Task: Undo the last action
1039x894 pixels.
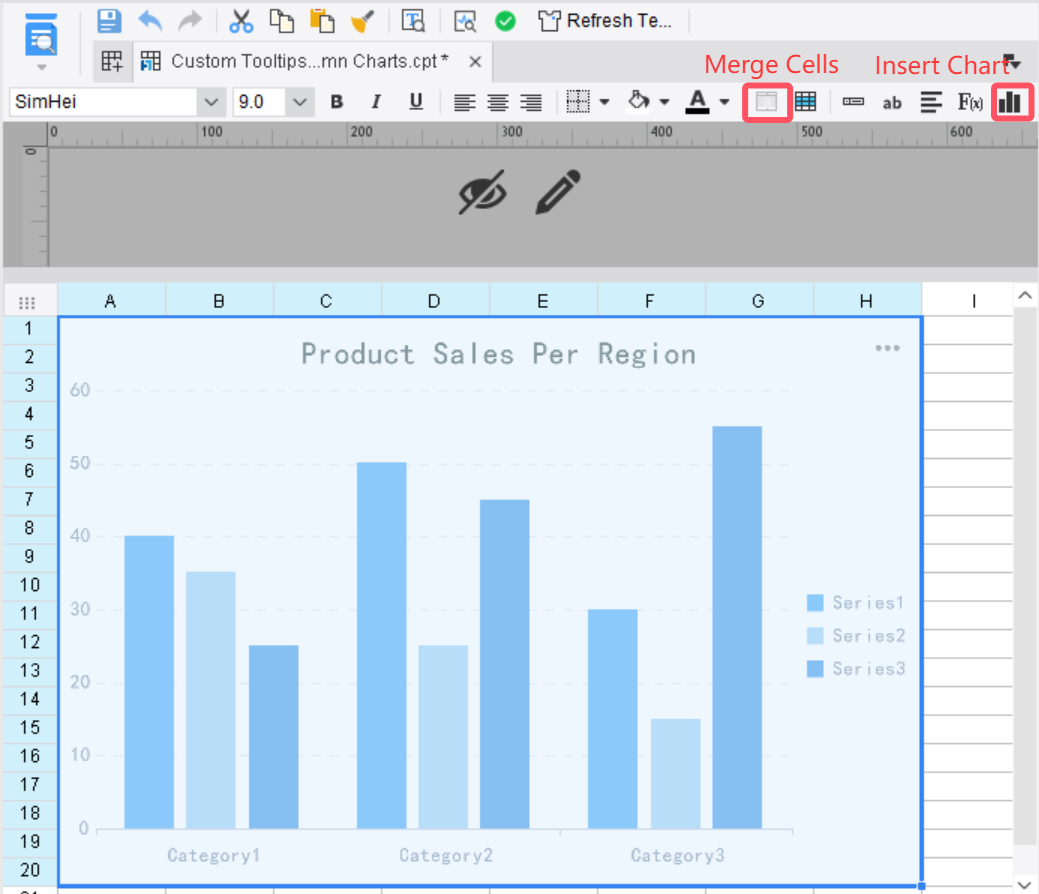Action: [150, 21]
